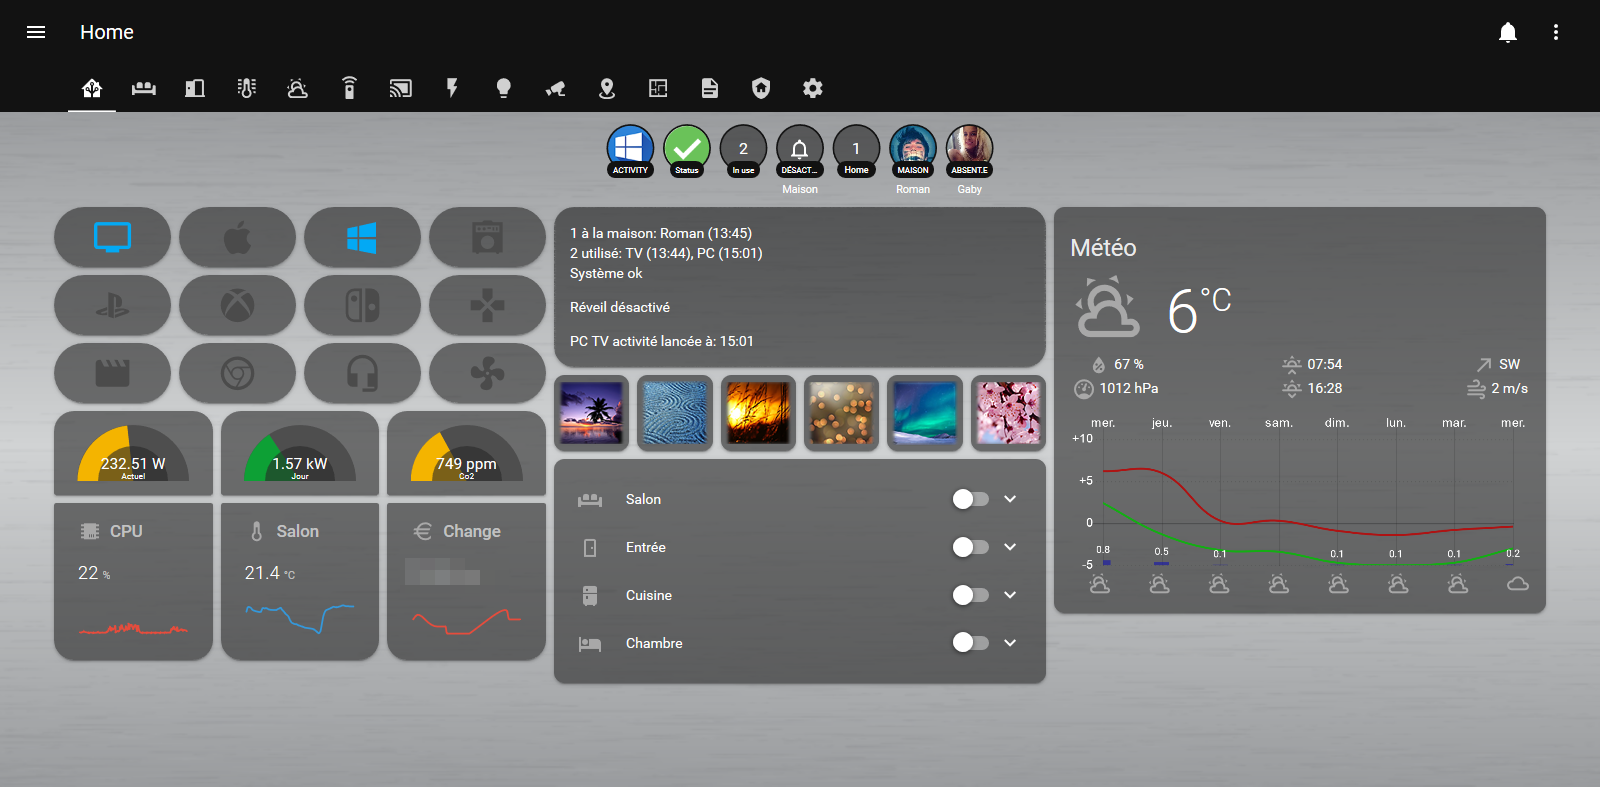Switch to the thermometer heating tab

point(247,88)
